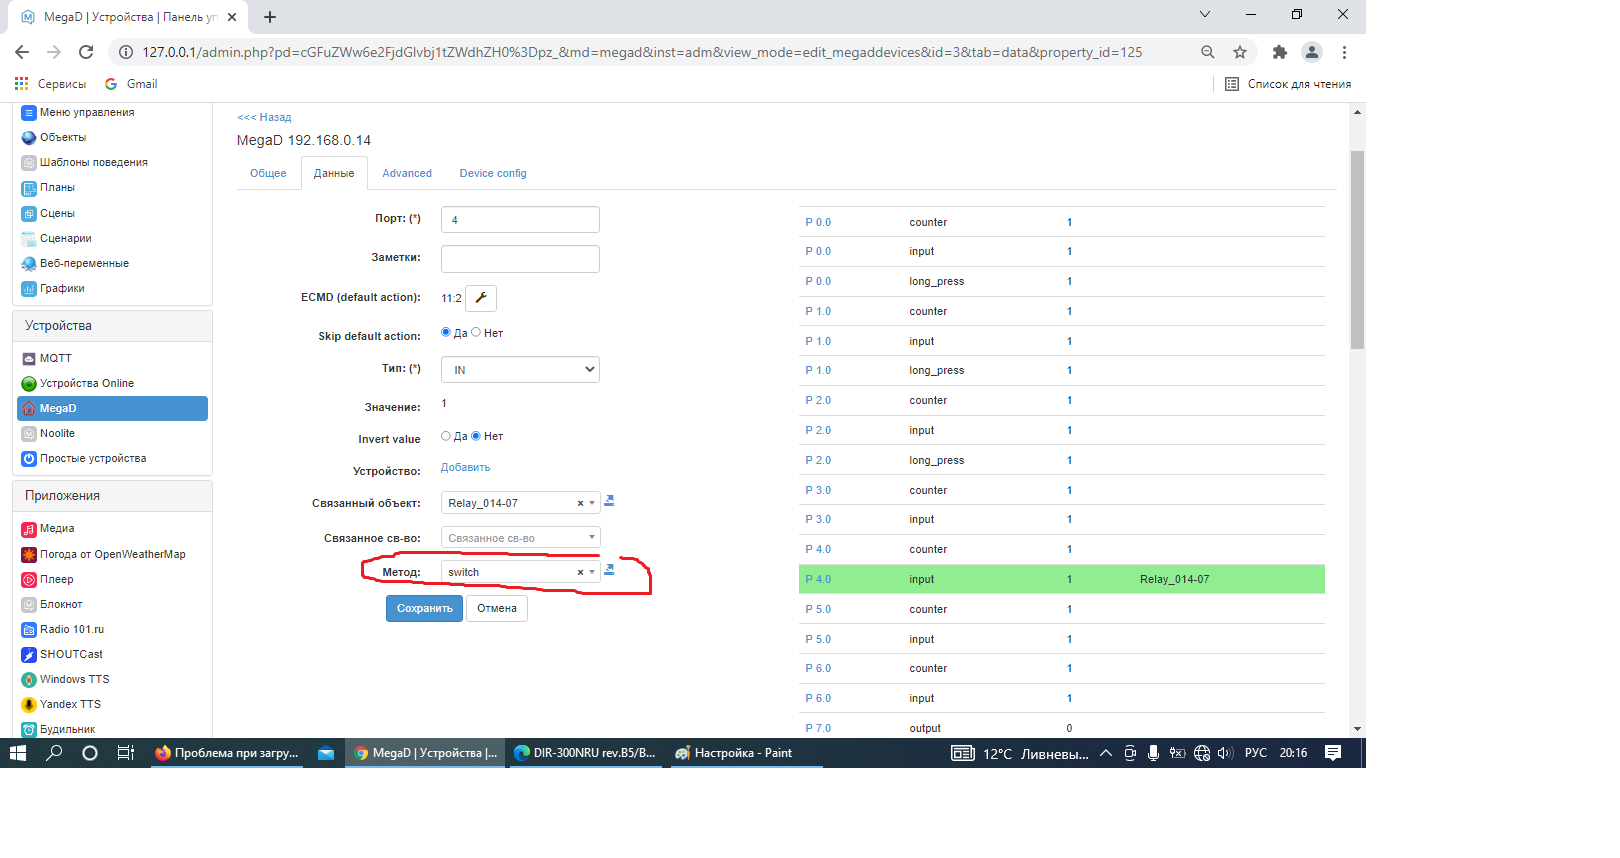Set Skip default action to Да
1620x858 pixels.
(x=446, y=332)
